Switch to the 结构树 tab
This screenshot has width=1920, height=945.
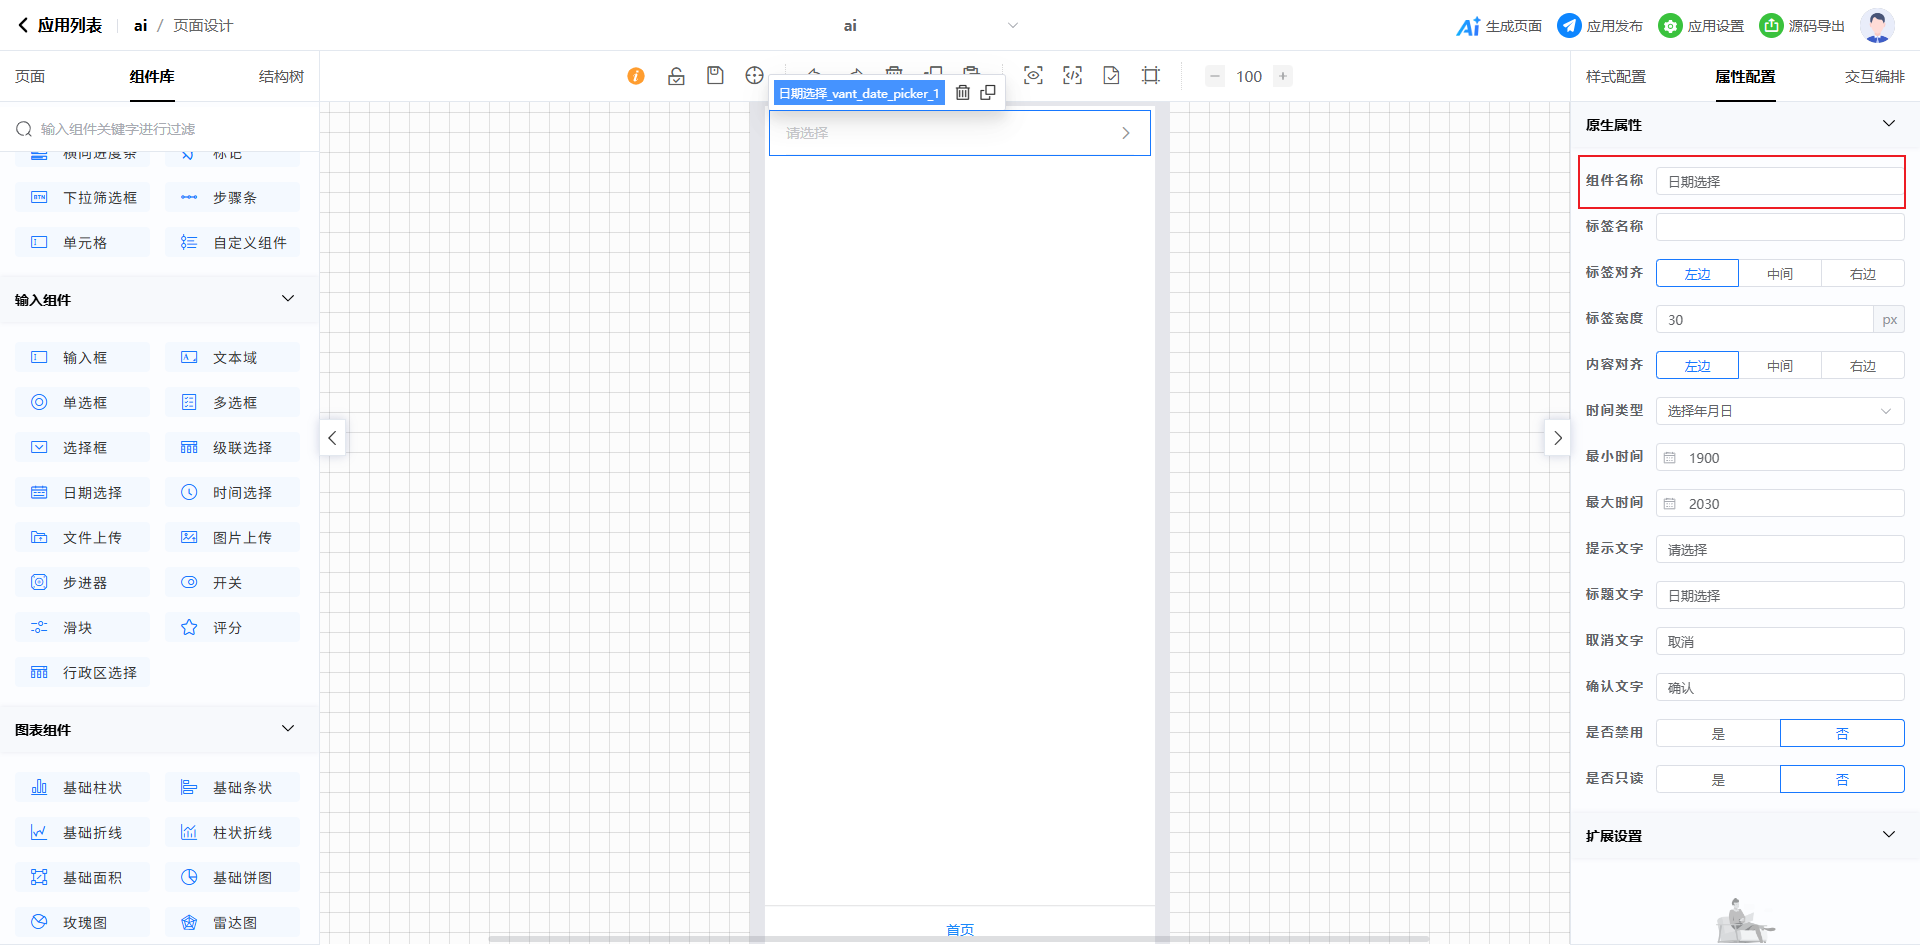pos(281,77)
